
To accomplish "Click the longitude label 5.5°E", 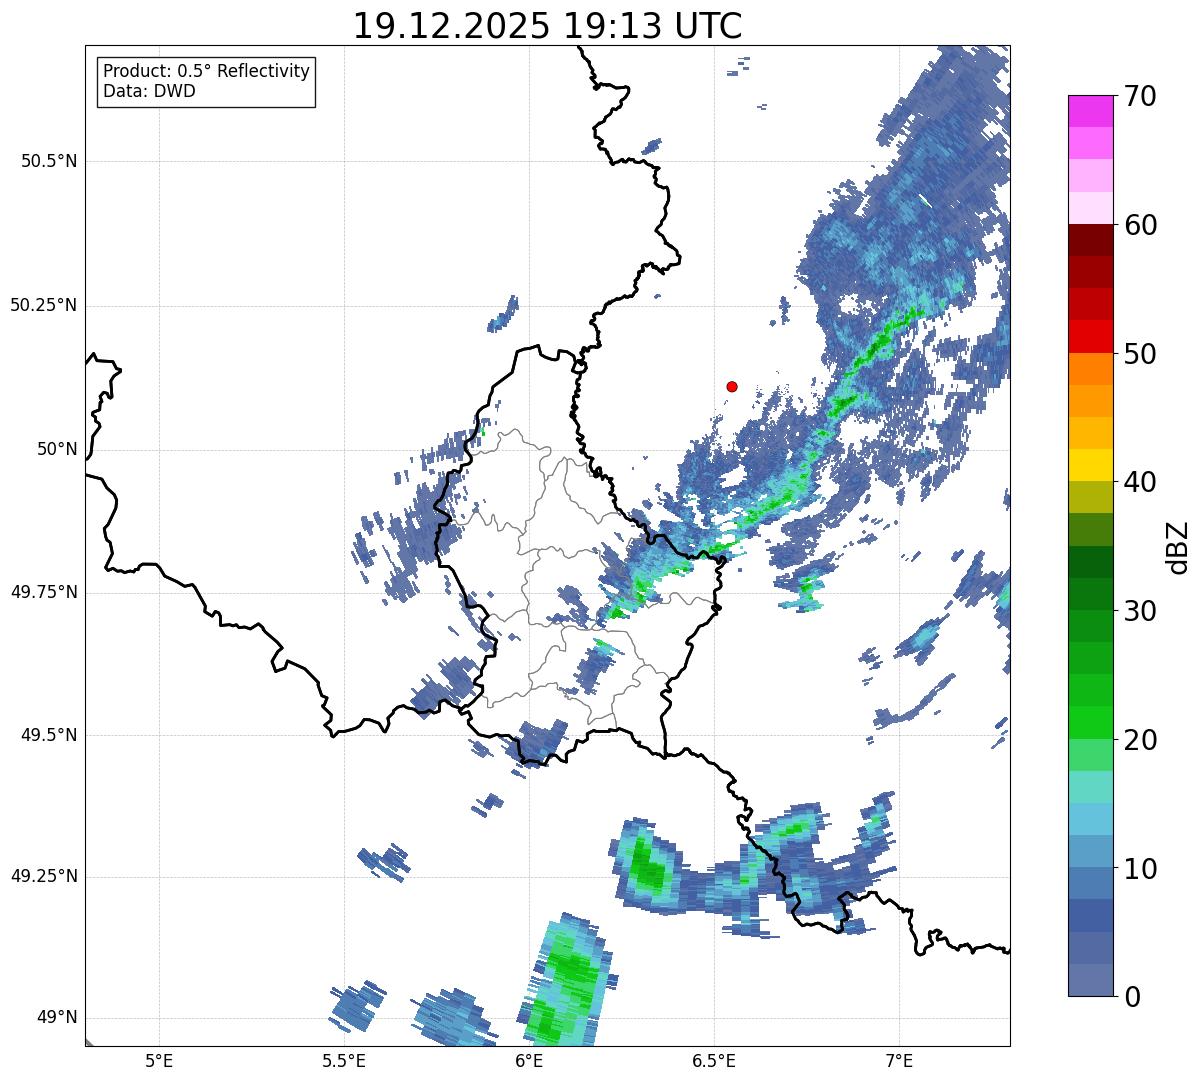I will [x=344, y=1061].
